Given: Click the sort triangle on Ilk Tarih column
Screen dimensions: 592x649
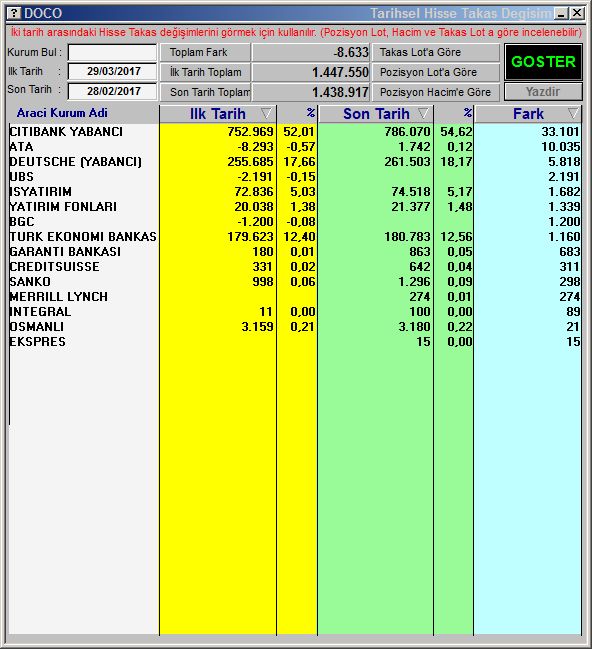Looking at the screenshot, I should click(266, 113).
